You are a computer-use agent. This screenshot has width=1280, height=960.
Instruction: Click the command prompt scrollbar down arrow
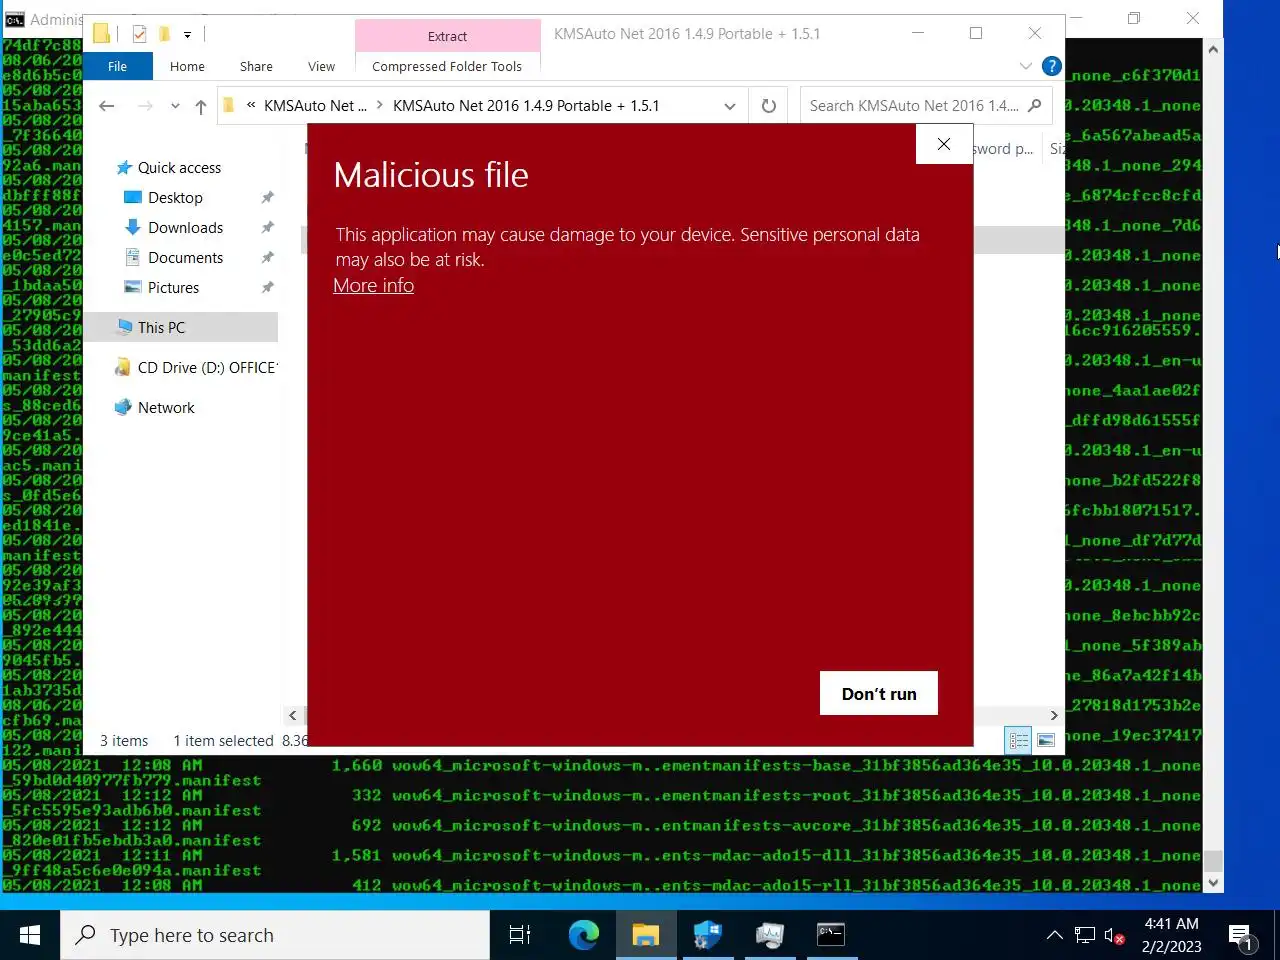pyautogui.click(x=1213, y=883)
